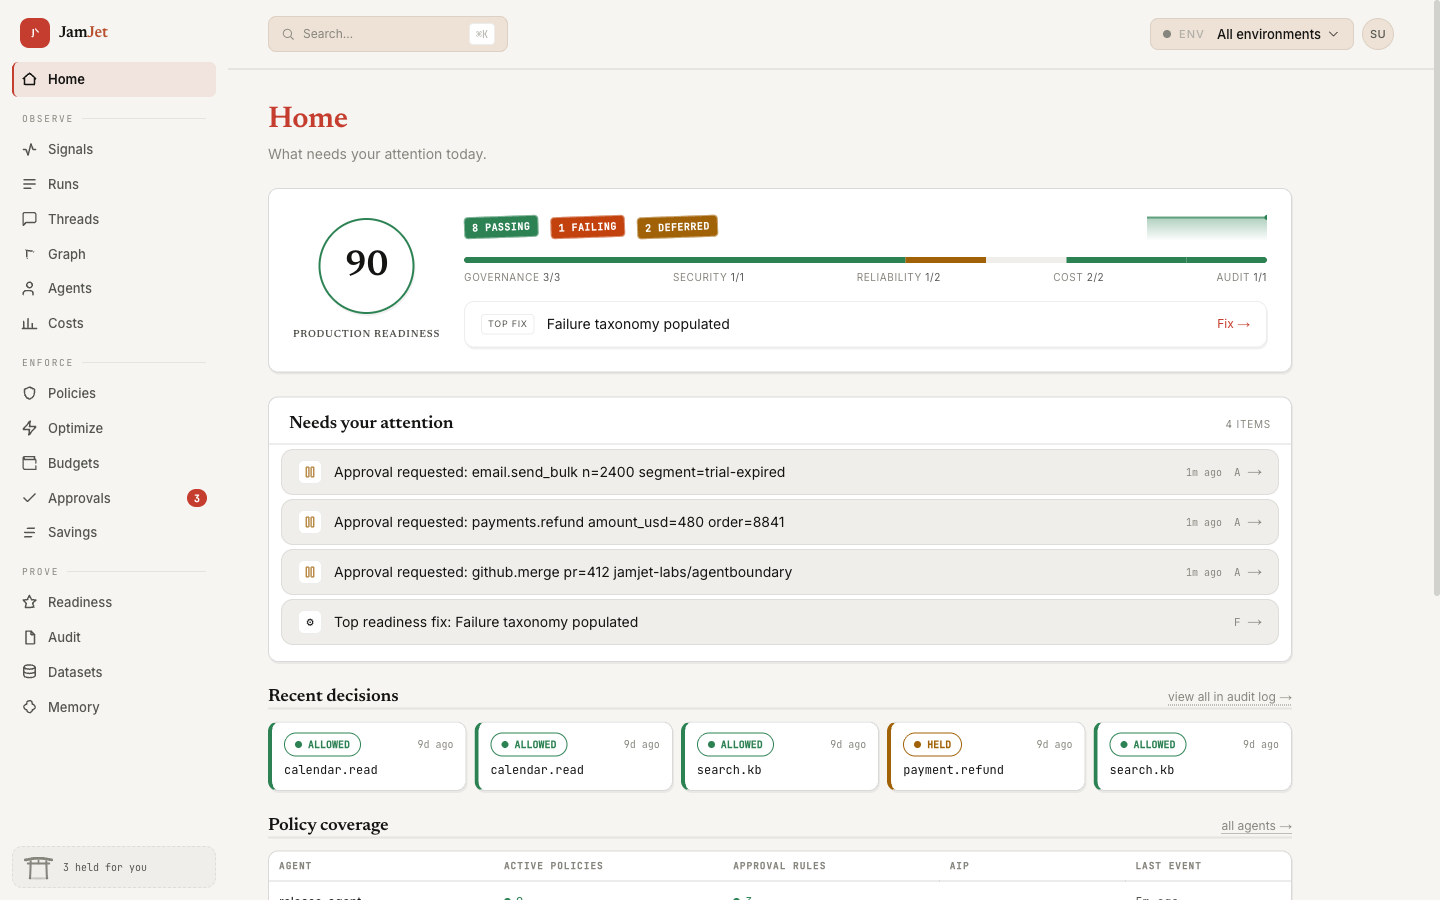Go to Datasets in the sidebar
The image size is (1440, 900).
click(114, 672)
